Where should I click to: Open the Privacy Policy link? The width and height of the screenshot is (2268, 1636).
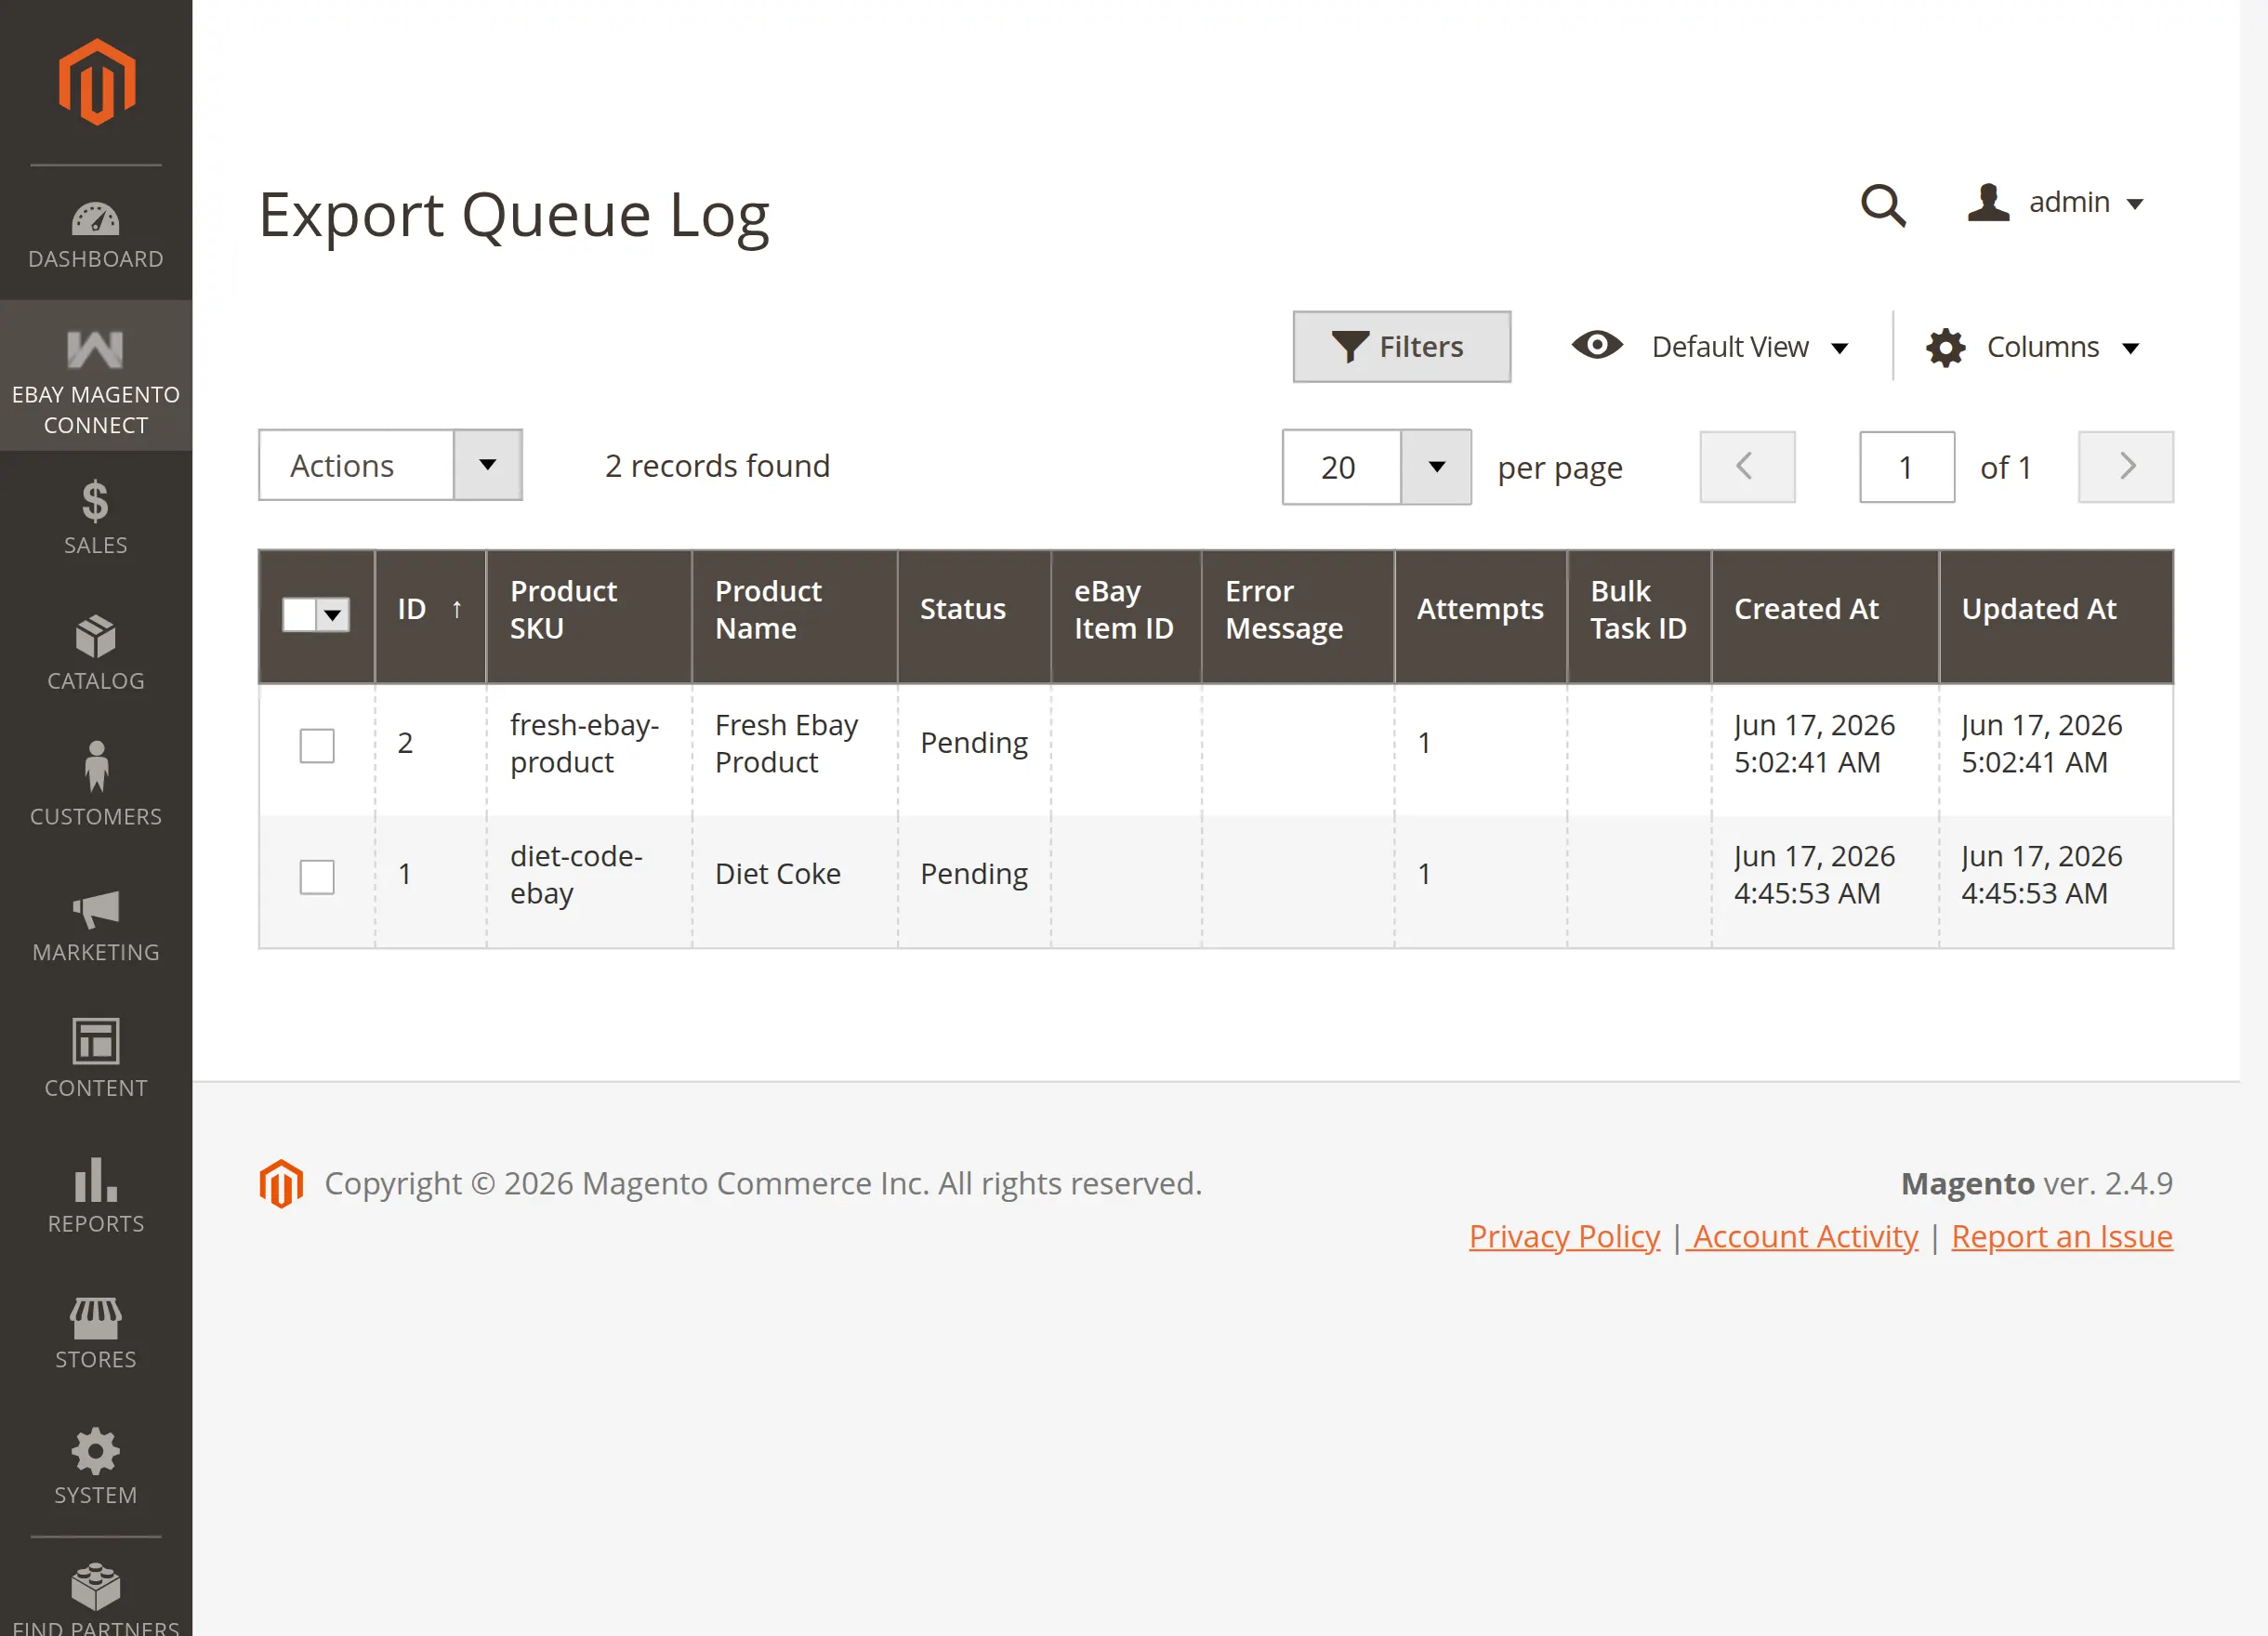coord(1564,1237)
